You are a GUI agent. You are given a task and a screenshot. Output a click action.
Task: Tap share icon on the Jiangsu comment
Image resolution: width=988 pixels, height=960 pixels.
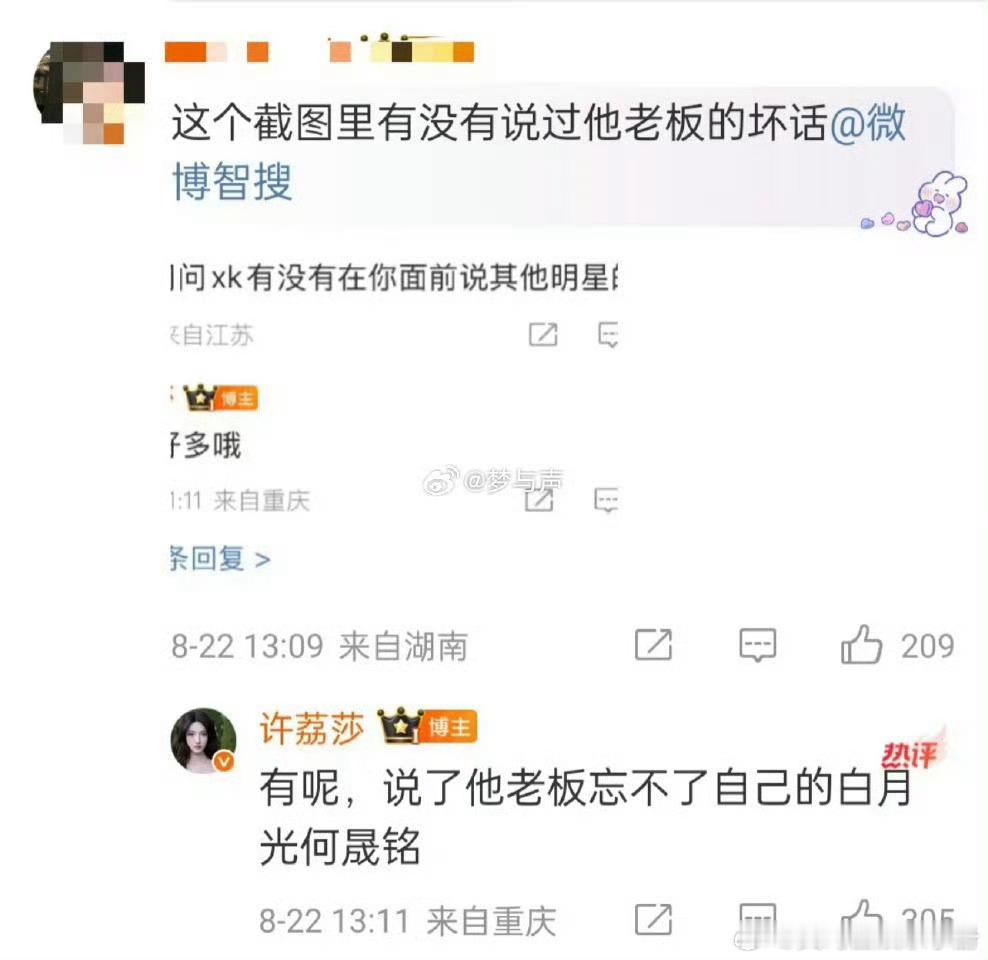click(x=543, y=334)
